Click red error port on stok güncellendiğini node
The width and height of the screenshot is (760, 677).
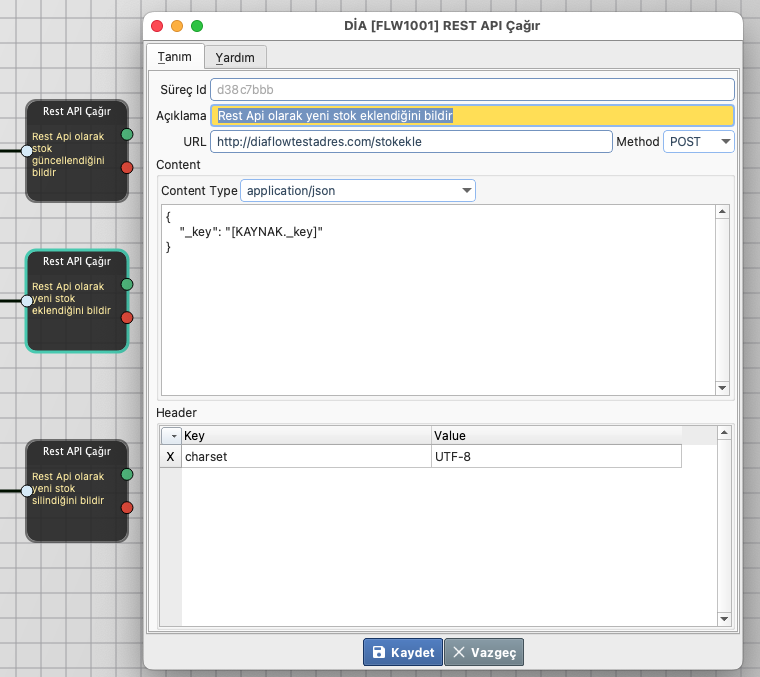point(127,167)
